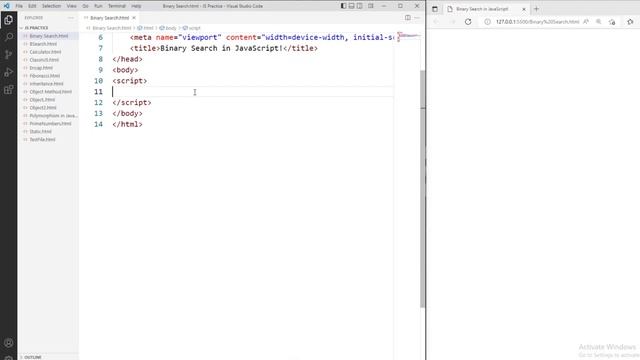This screenshot has height=360, width=640.
Task: Split the editor to the right
Action: coord(408,18)
